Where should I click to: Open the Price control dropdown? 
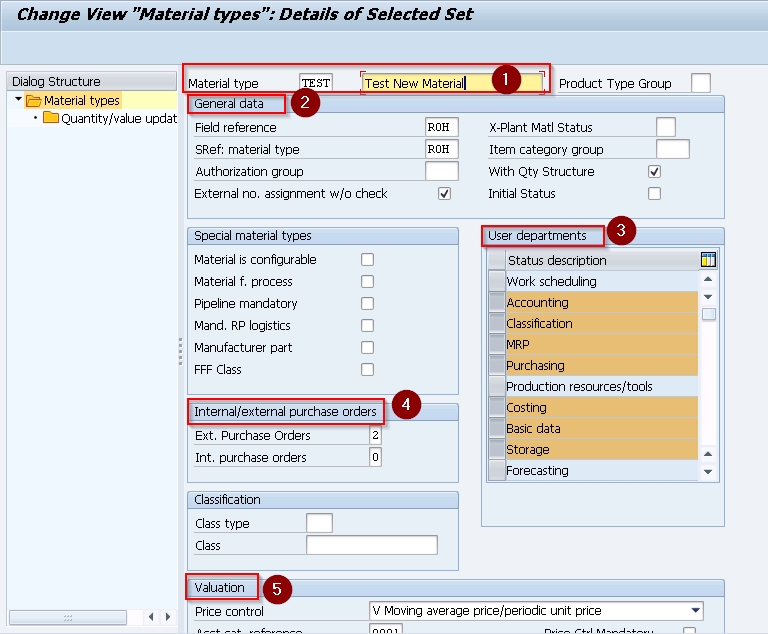click(x=695, y=611)
